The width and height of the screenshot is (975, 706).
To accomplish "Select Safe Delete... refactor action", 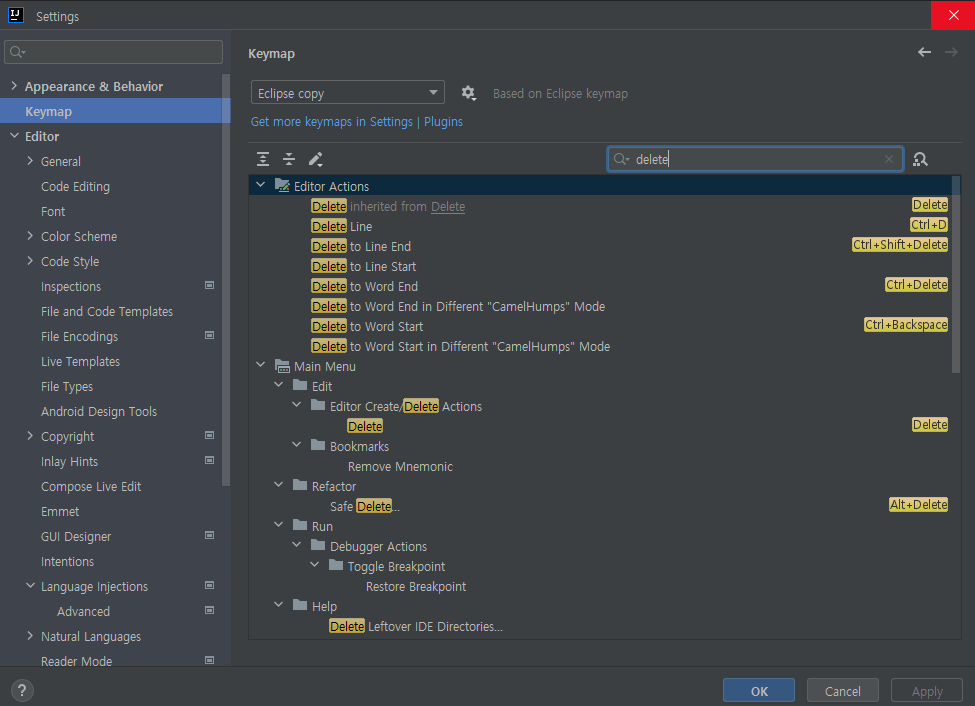I will (365, 506).
